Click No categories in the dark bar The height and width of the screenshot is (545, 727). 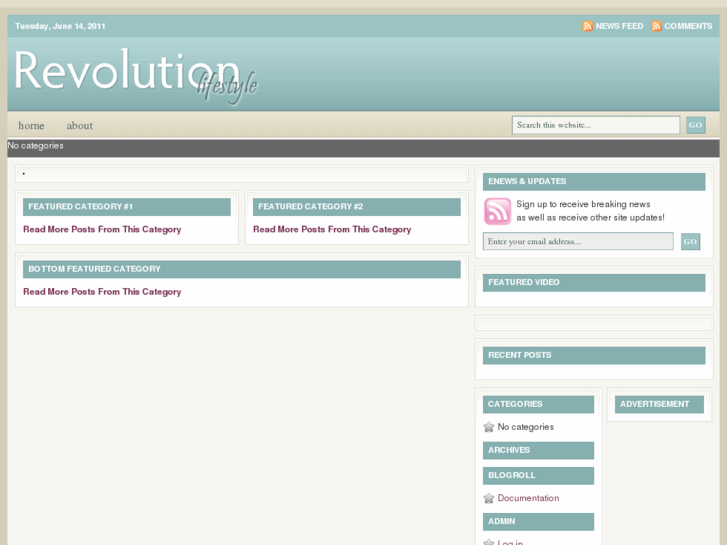(36, 146)
